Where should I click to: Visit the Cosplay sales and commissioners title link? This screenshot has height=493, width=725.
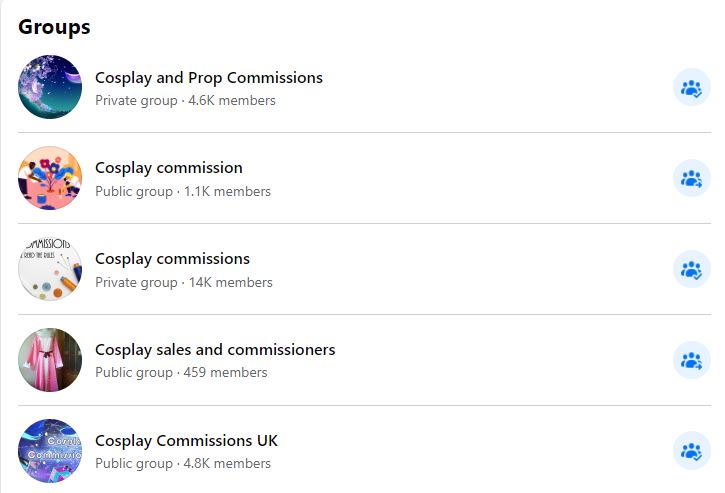click(x=215, y=350)
